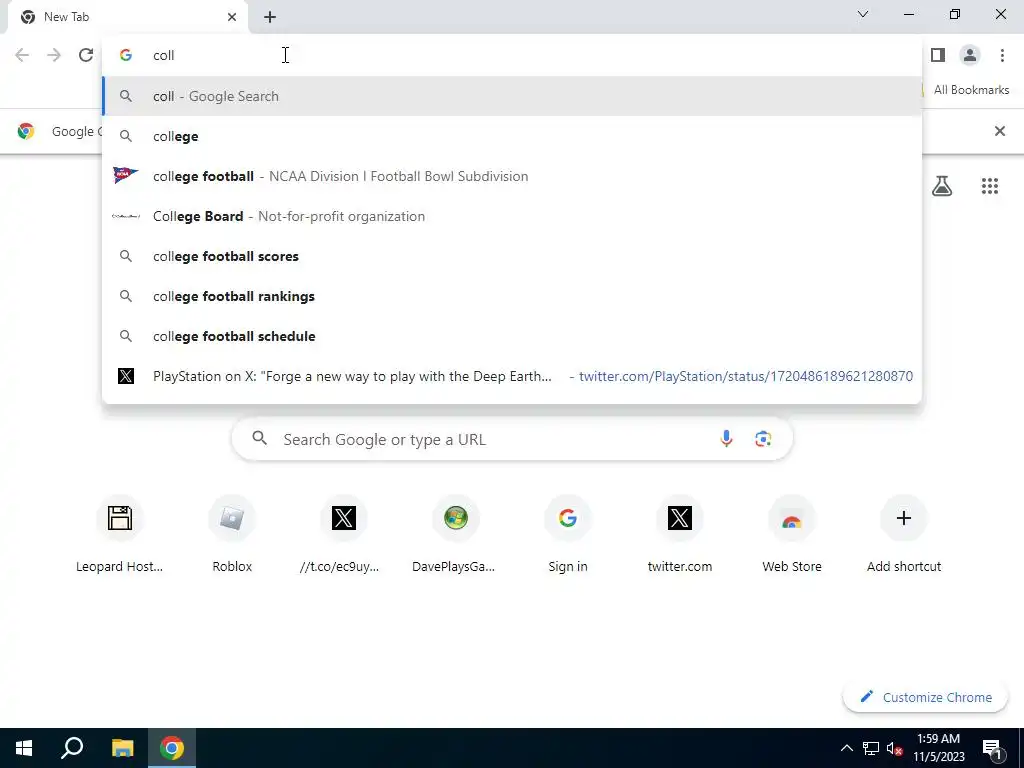Click the Search Google or type a URL box
The height and width of the screenshot is (768, 1024).
(512, 439)
